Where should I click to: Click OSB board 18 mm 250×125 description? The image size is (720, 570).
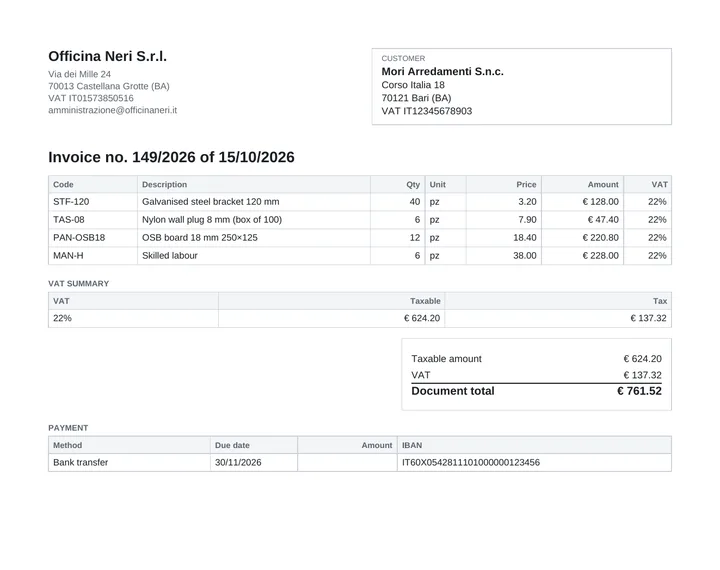click(200, 237)
